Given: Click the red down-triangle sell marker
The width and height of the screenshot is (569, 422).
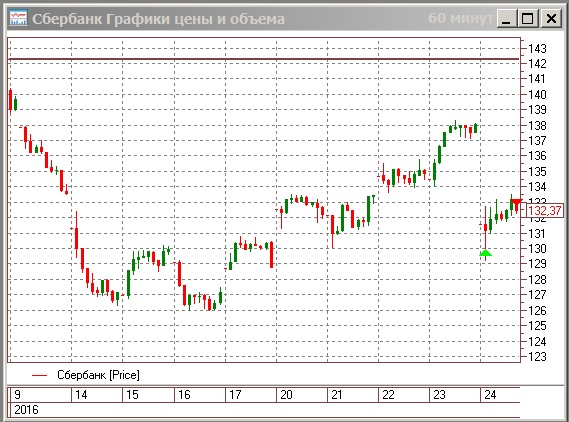Looking at the screenshot, I should pyautogui.click(x=516, y=203).
